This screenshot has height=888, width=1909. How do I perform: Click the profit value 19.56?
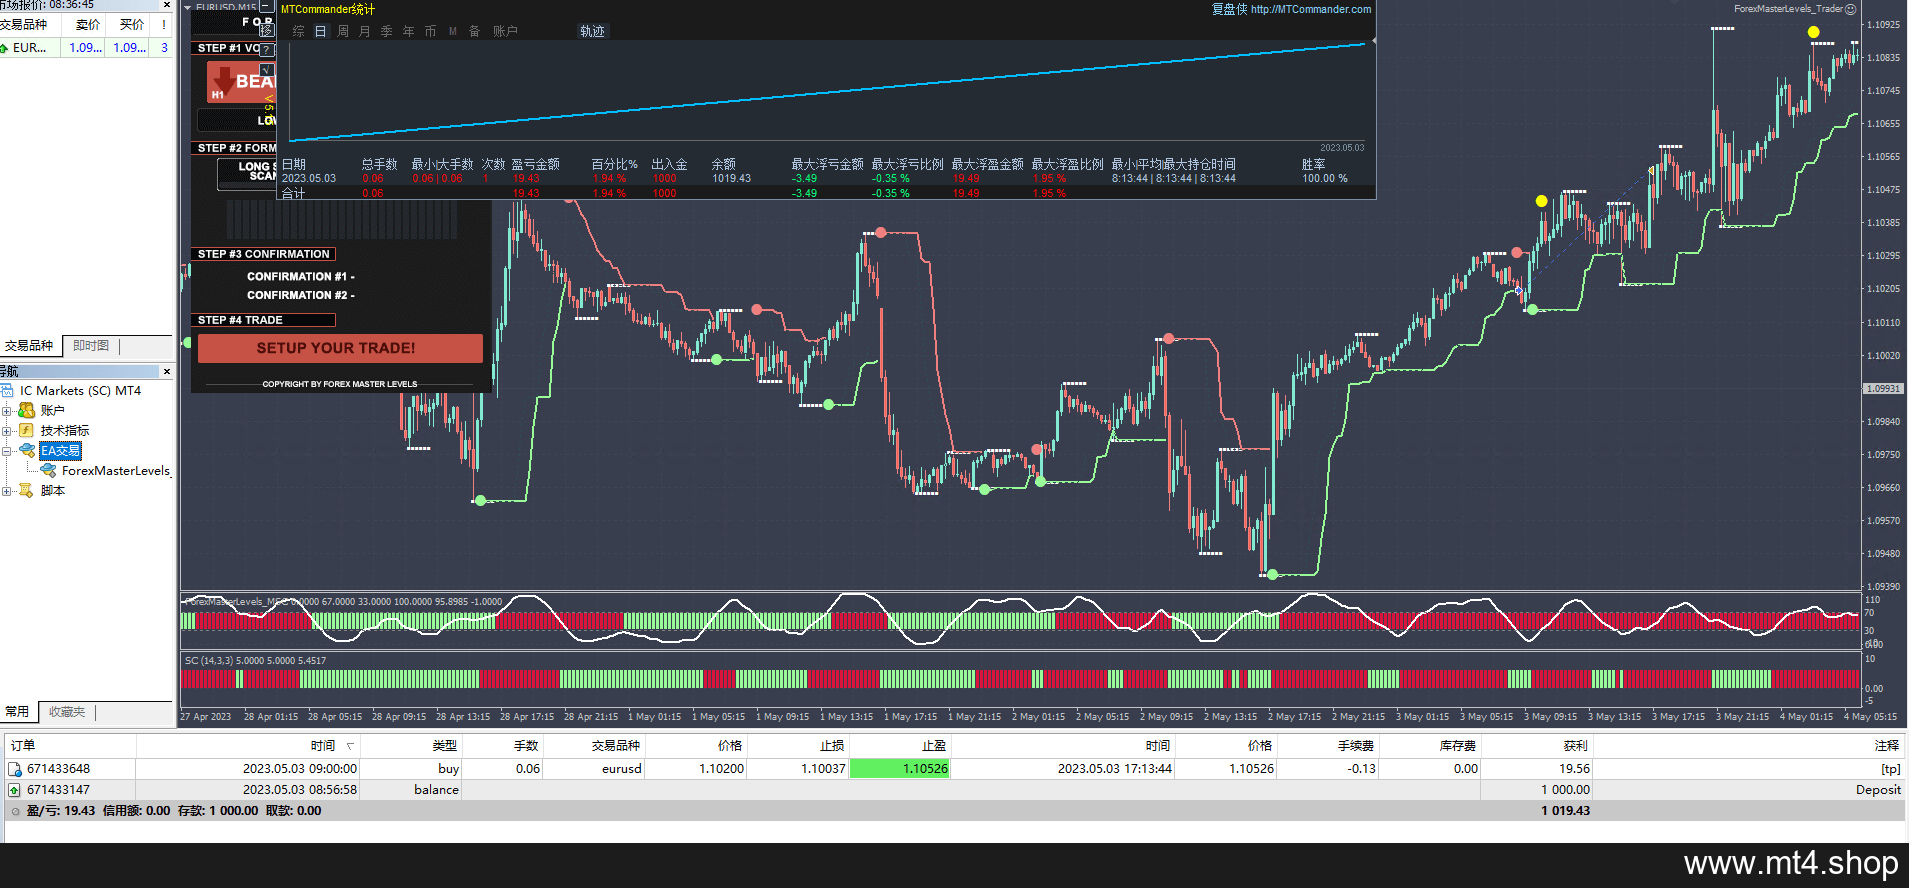click(x=1574, y=769)
